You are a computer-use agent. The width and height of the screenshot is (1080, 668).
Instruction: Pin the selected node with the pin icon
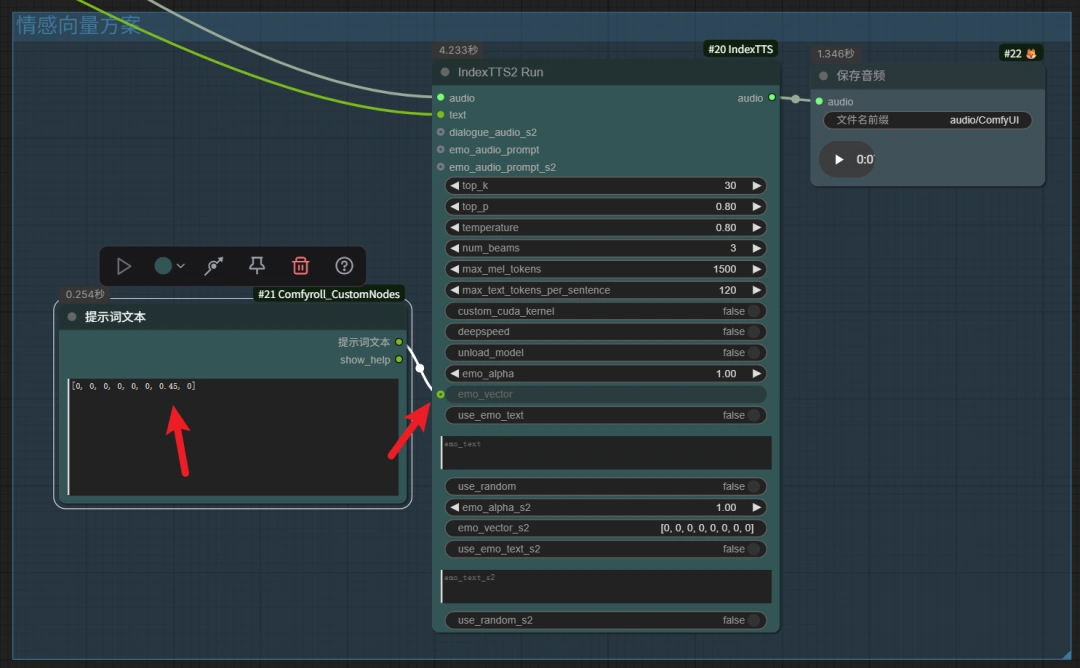[257, 266]
